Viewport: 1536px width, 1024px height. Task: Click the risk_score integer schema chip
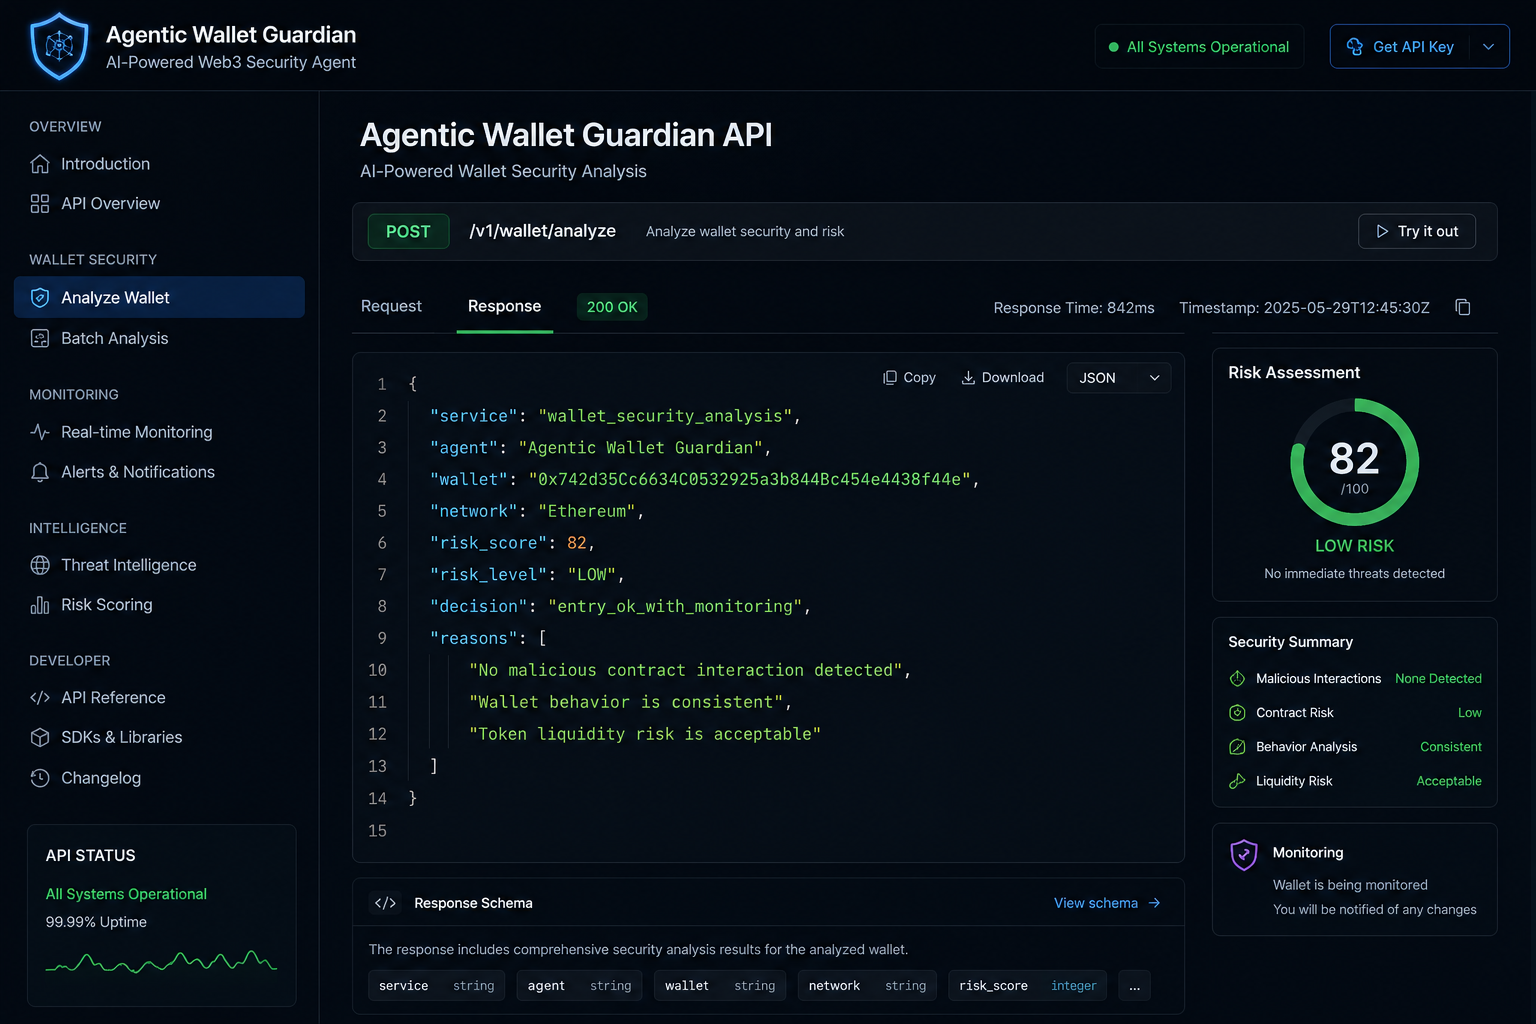(x=1027, y=986)
